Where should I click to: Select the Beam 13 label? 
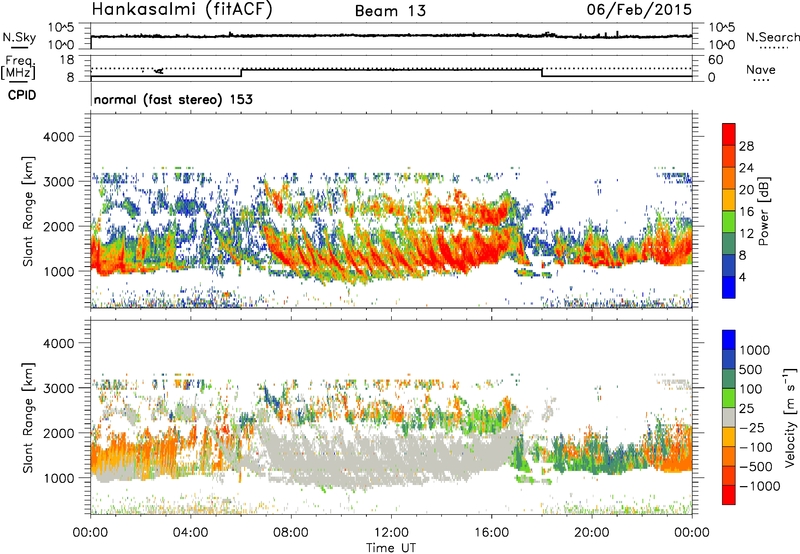[x=390, y=11]
